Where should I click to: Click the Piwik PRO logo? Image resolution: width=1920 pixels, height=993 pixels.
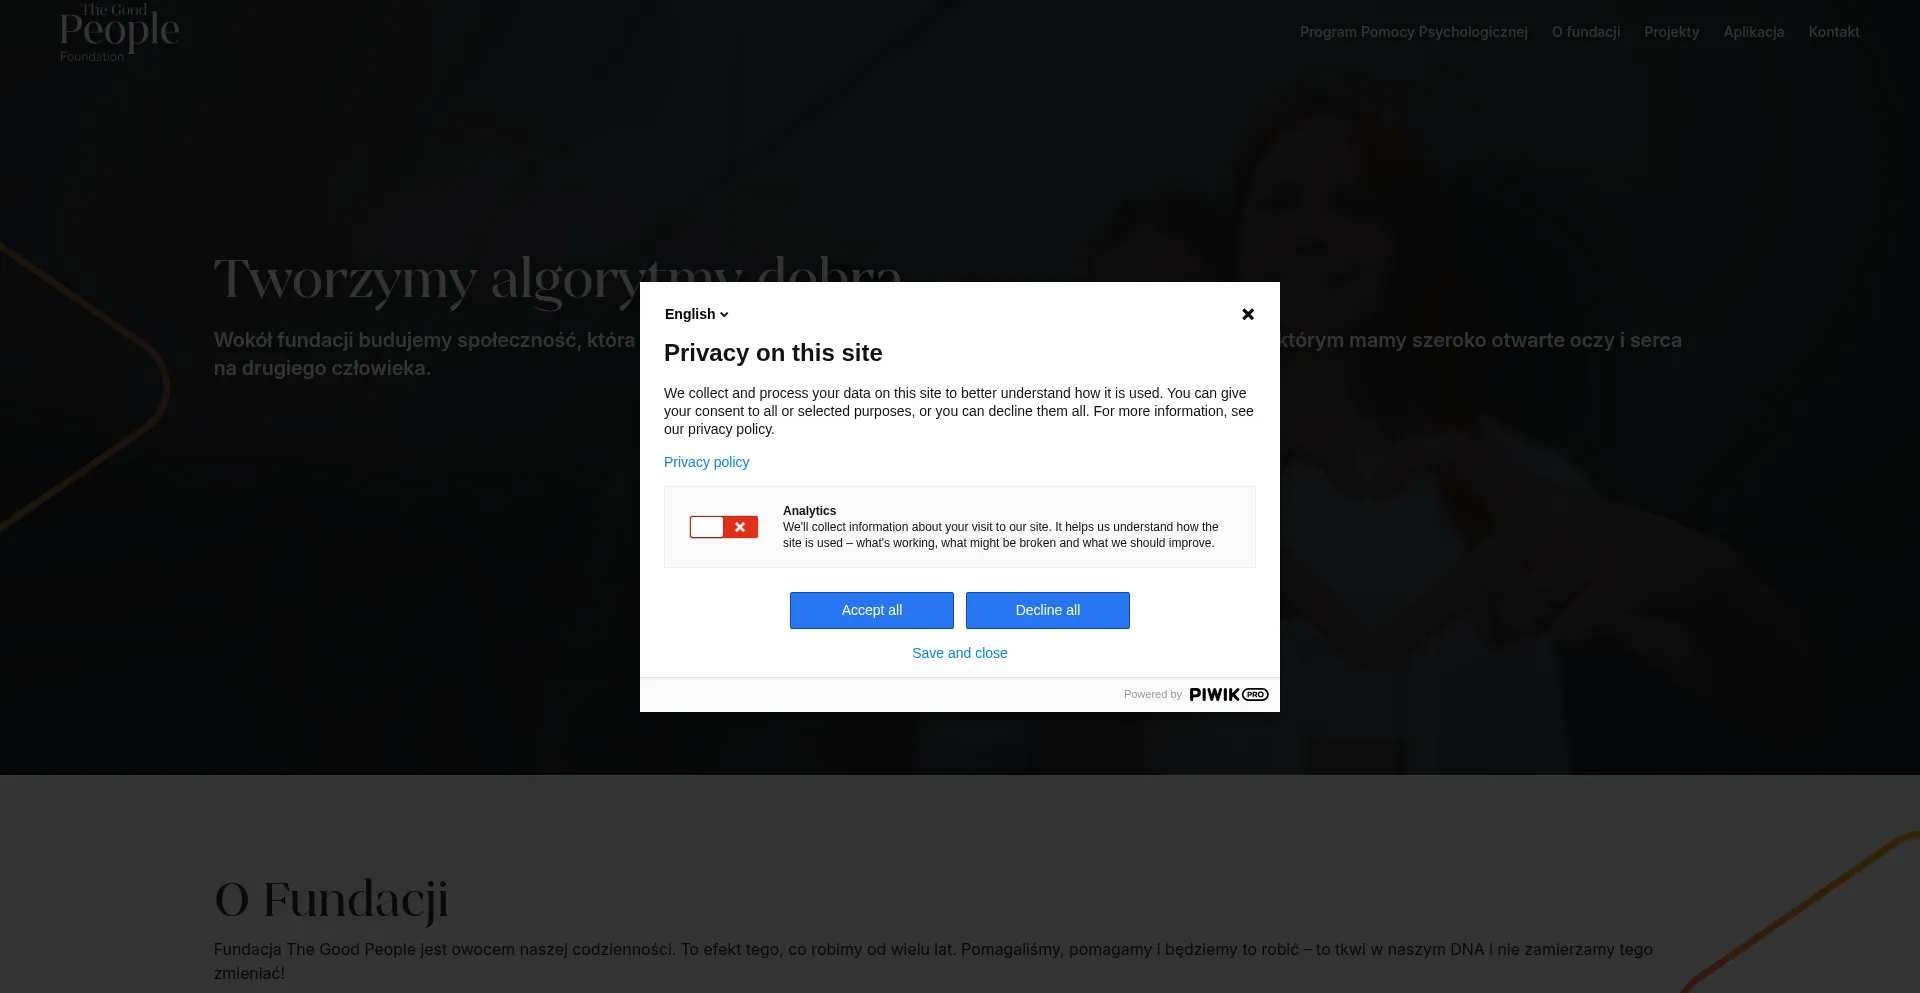click(1228, 695)
